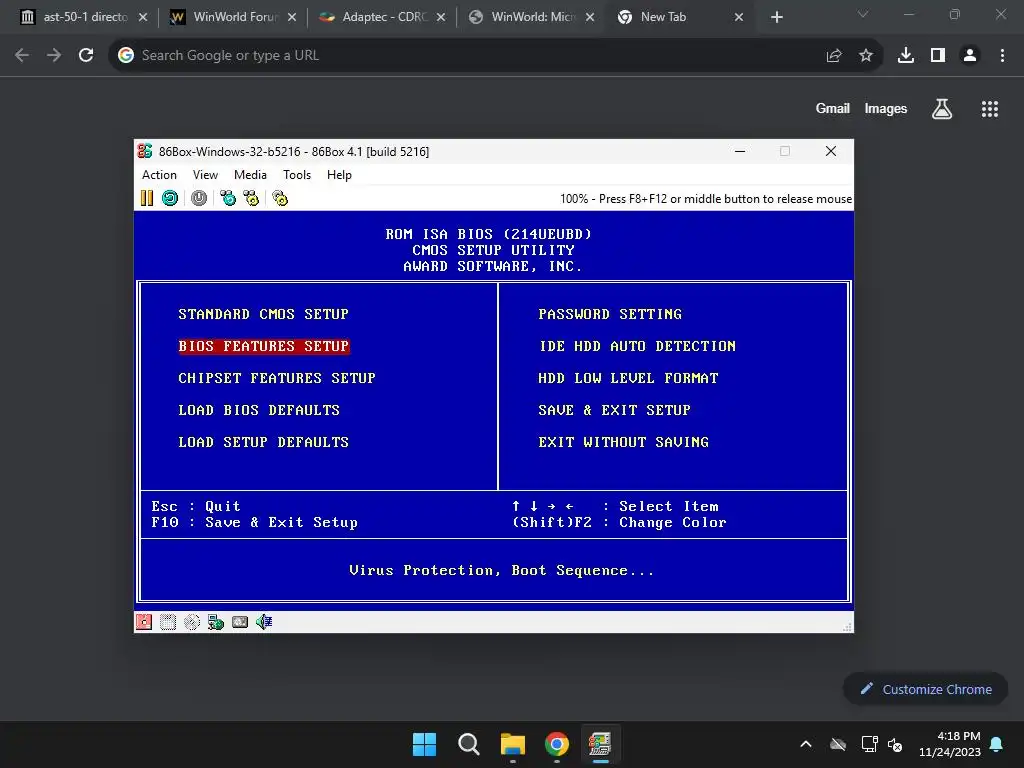
Task: Close the New Tab tab
Action: pos(739,17)
